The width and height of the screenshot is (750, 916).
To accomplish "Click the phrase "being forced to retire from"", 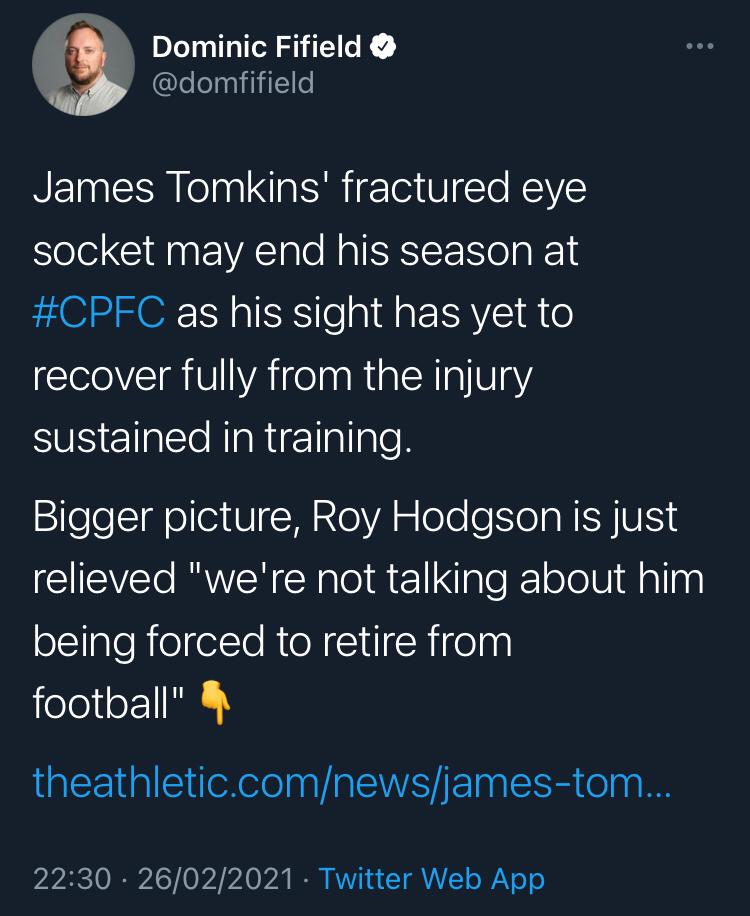I will click(272, 641).
